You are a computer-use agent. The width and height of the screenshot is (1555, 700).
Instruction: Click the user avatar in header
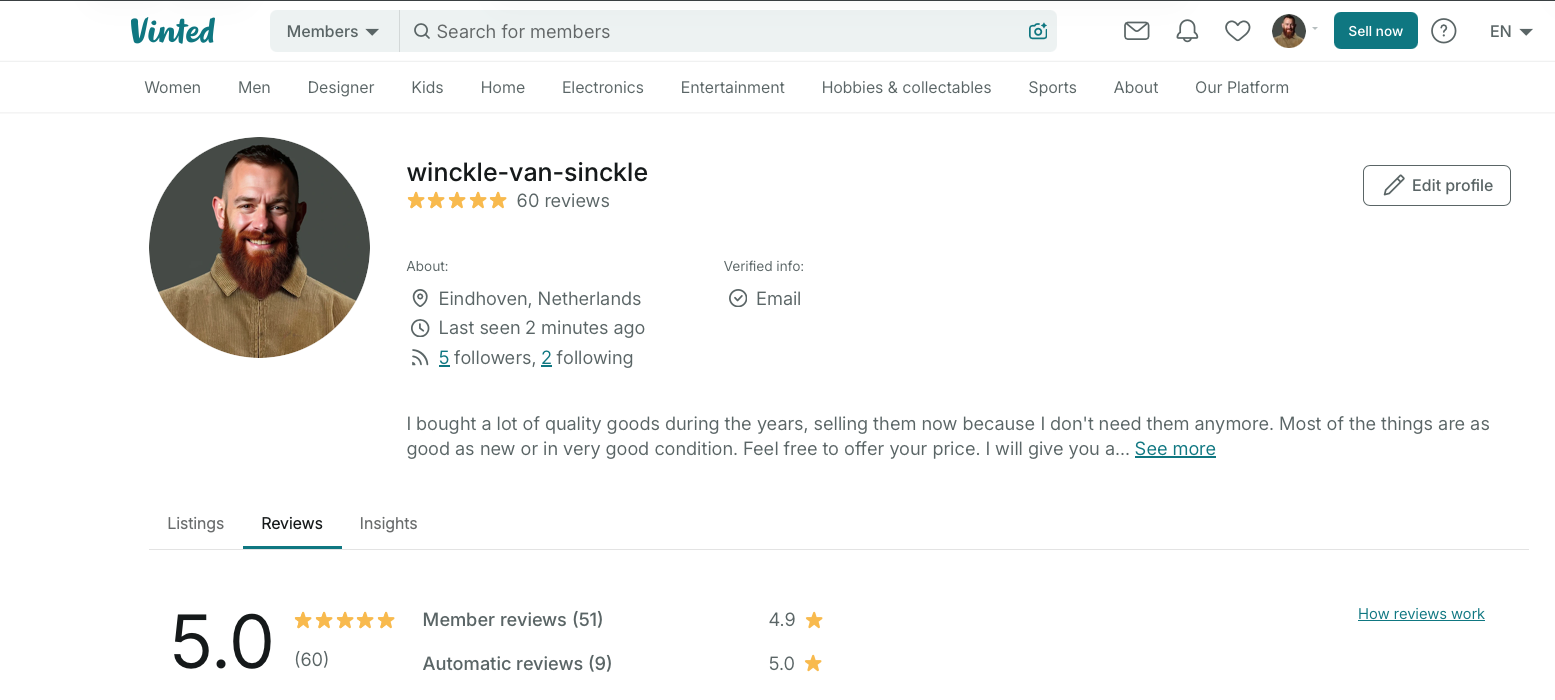point(1289,31)
